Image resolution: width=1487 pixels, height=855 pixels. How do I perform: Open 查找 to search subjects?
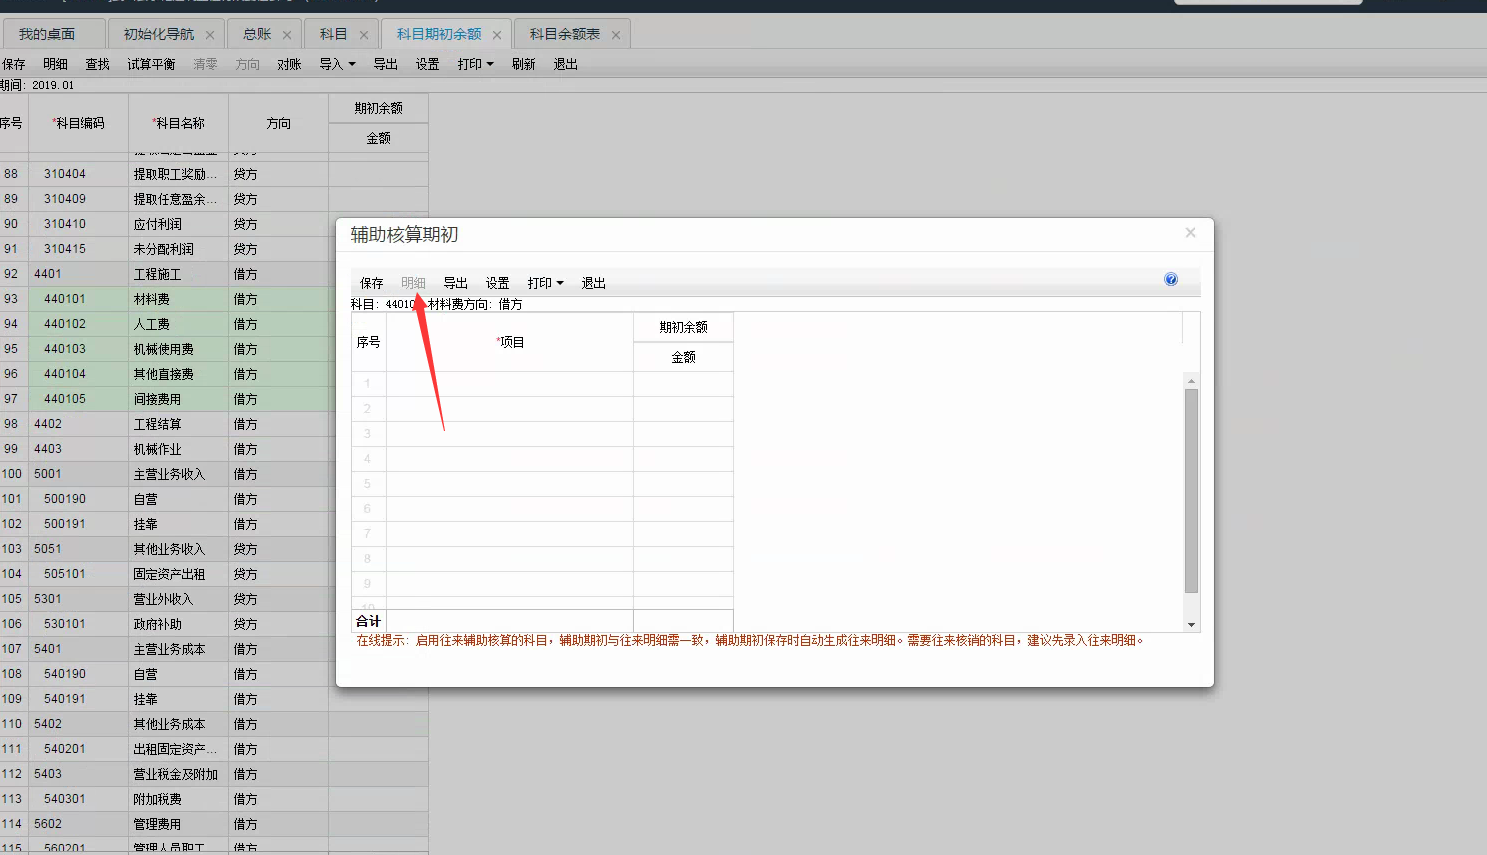pyautogui.click(x=97, y=63)
